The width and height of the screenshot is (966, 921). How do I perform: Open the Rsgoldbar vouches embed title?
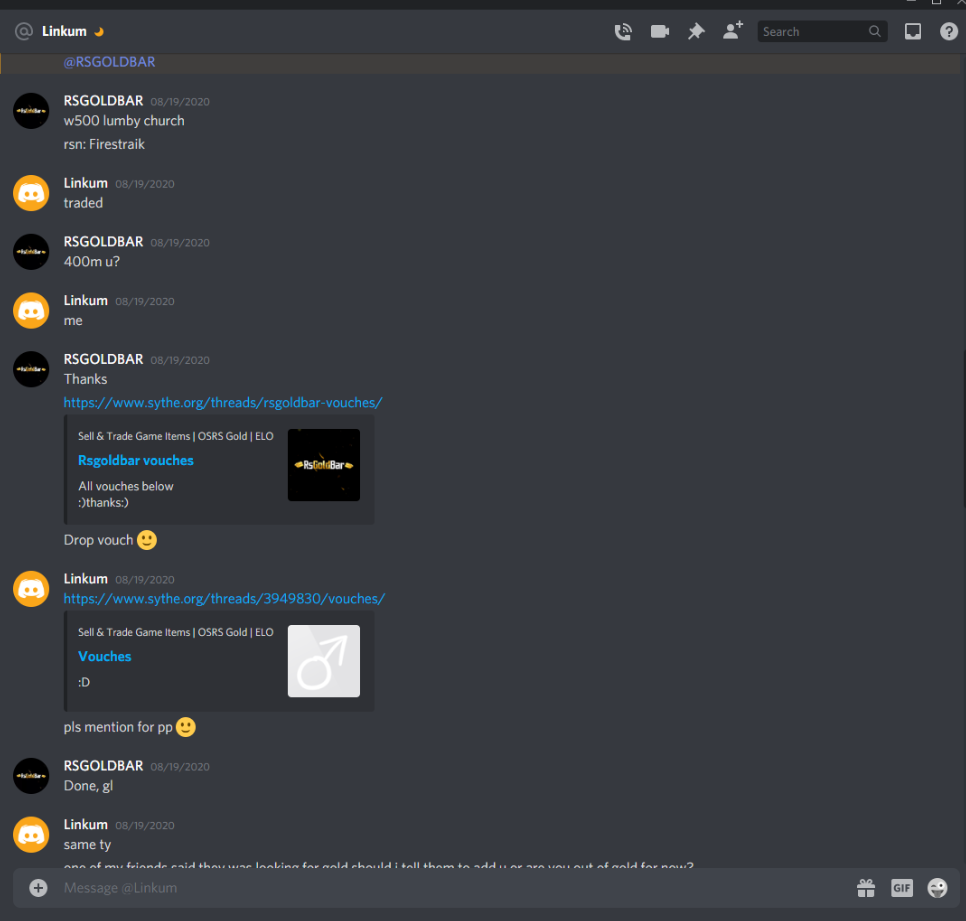[136, 460]
